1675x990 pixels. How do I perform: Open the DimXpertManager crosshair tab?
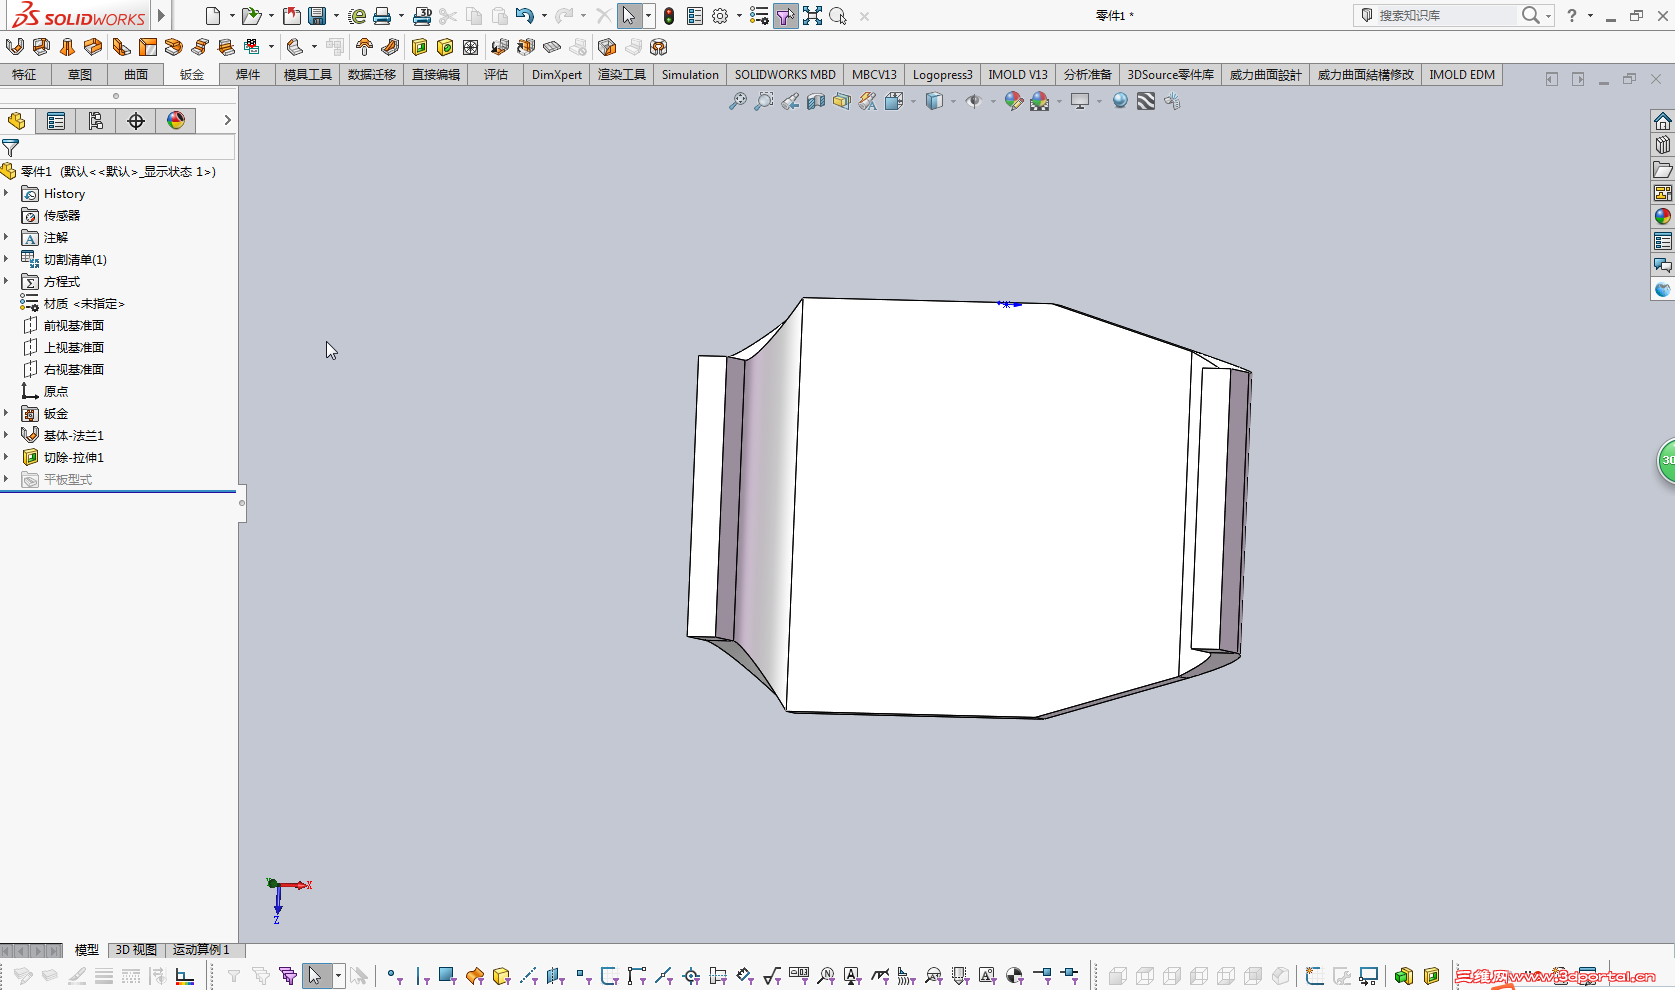(136, 121)
